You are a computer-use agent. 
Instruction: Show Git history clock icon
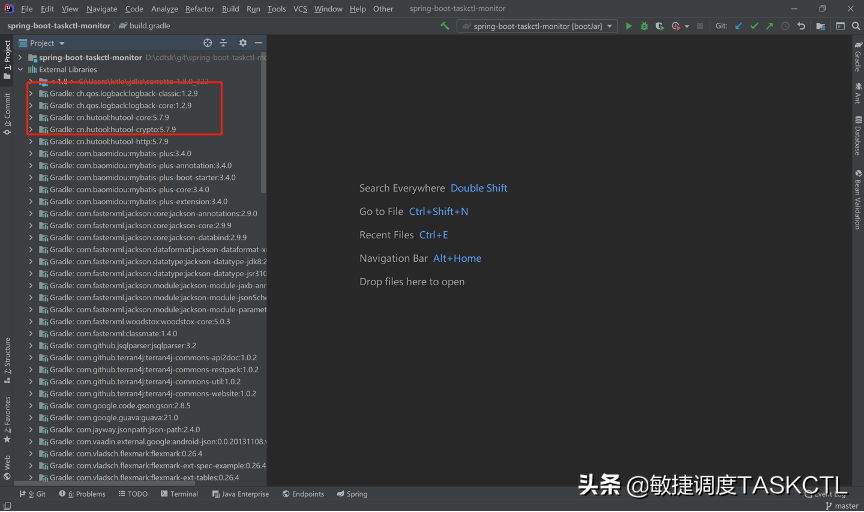(x=785, y=26)
